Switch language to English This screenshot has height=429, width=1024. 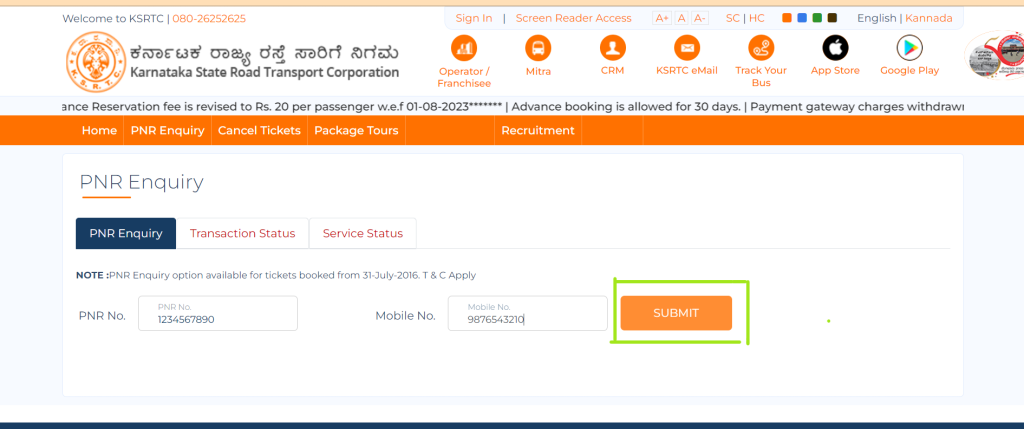876,18
